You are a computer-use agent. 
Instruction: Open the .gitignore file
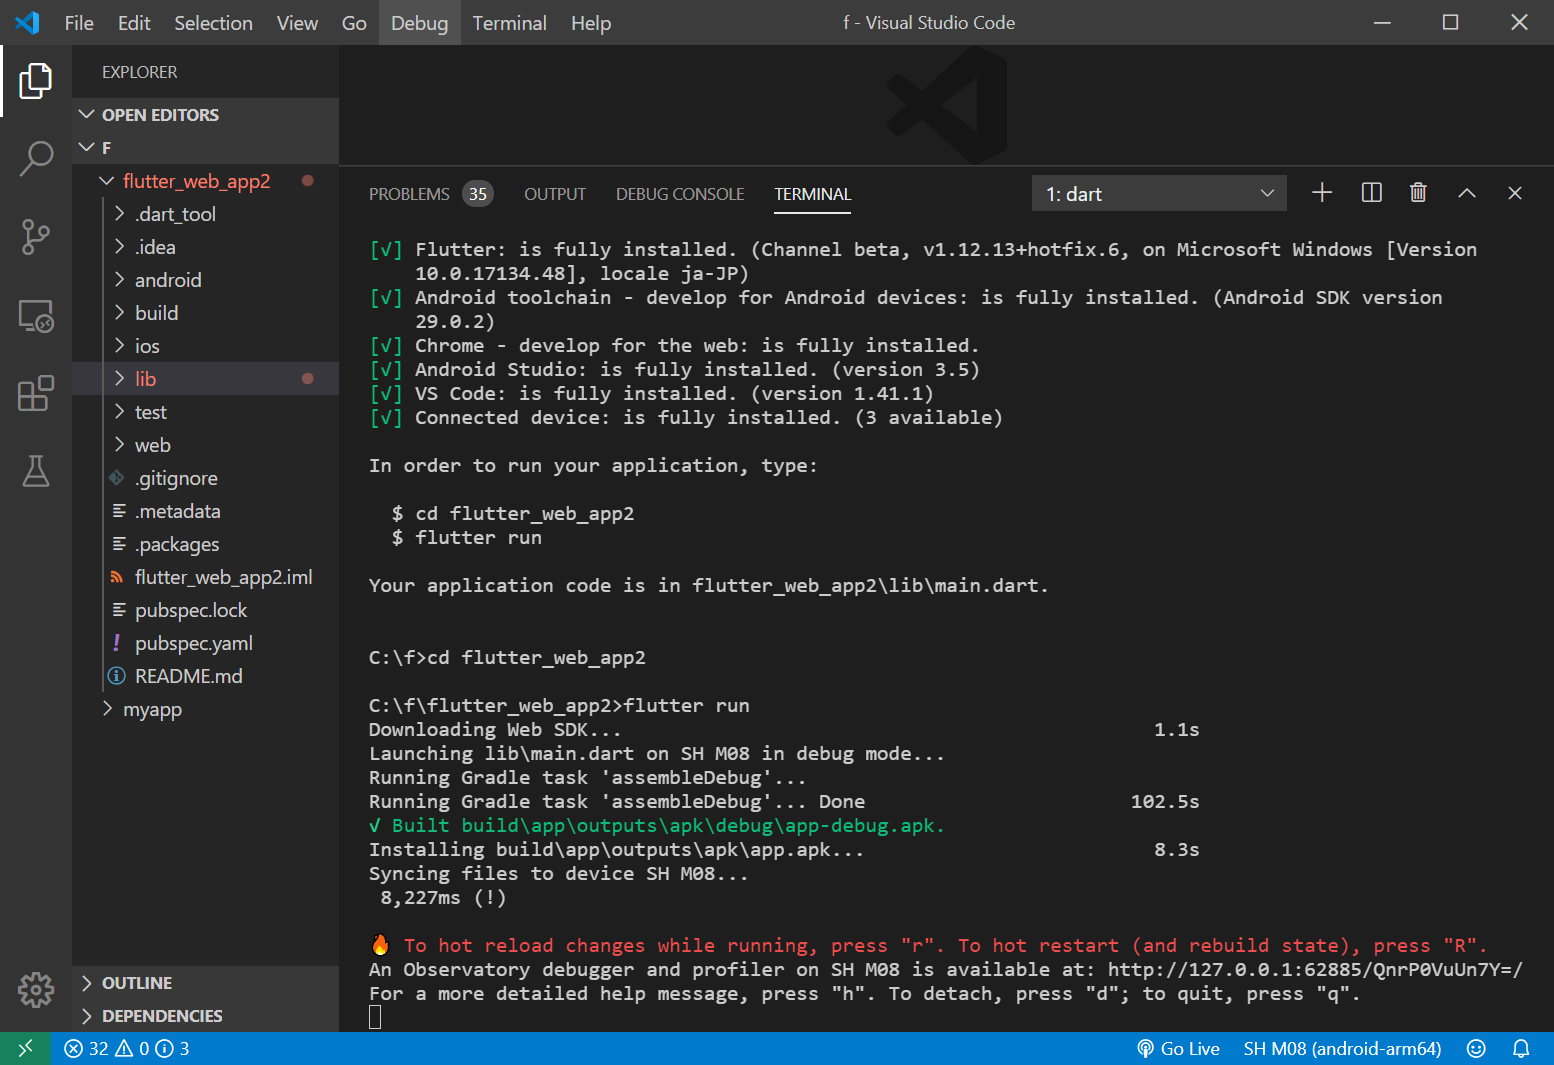click(205, 478)
